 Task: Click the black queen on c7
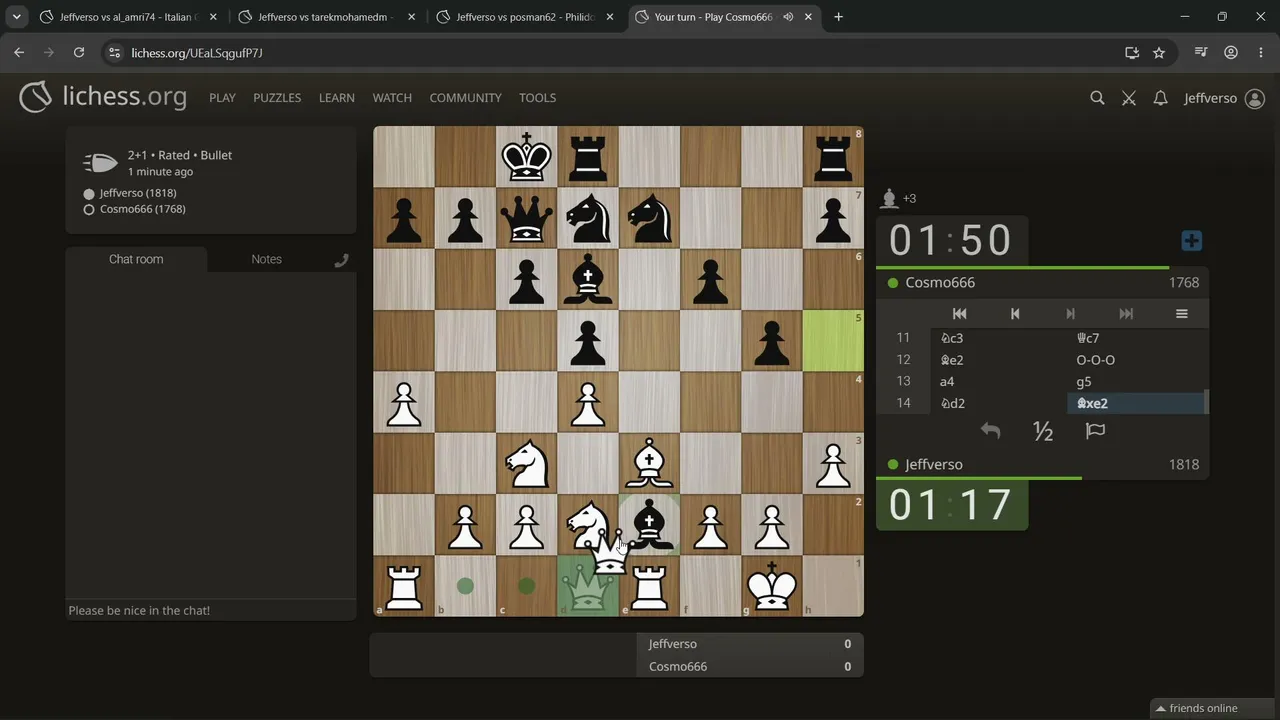click(x=526, y=218)
